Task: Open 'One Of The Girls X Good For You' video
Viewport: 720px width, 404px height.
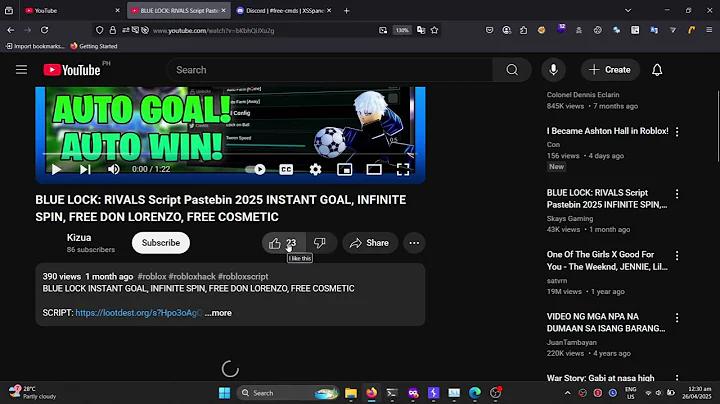Action: [607, 260]
